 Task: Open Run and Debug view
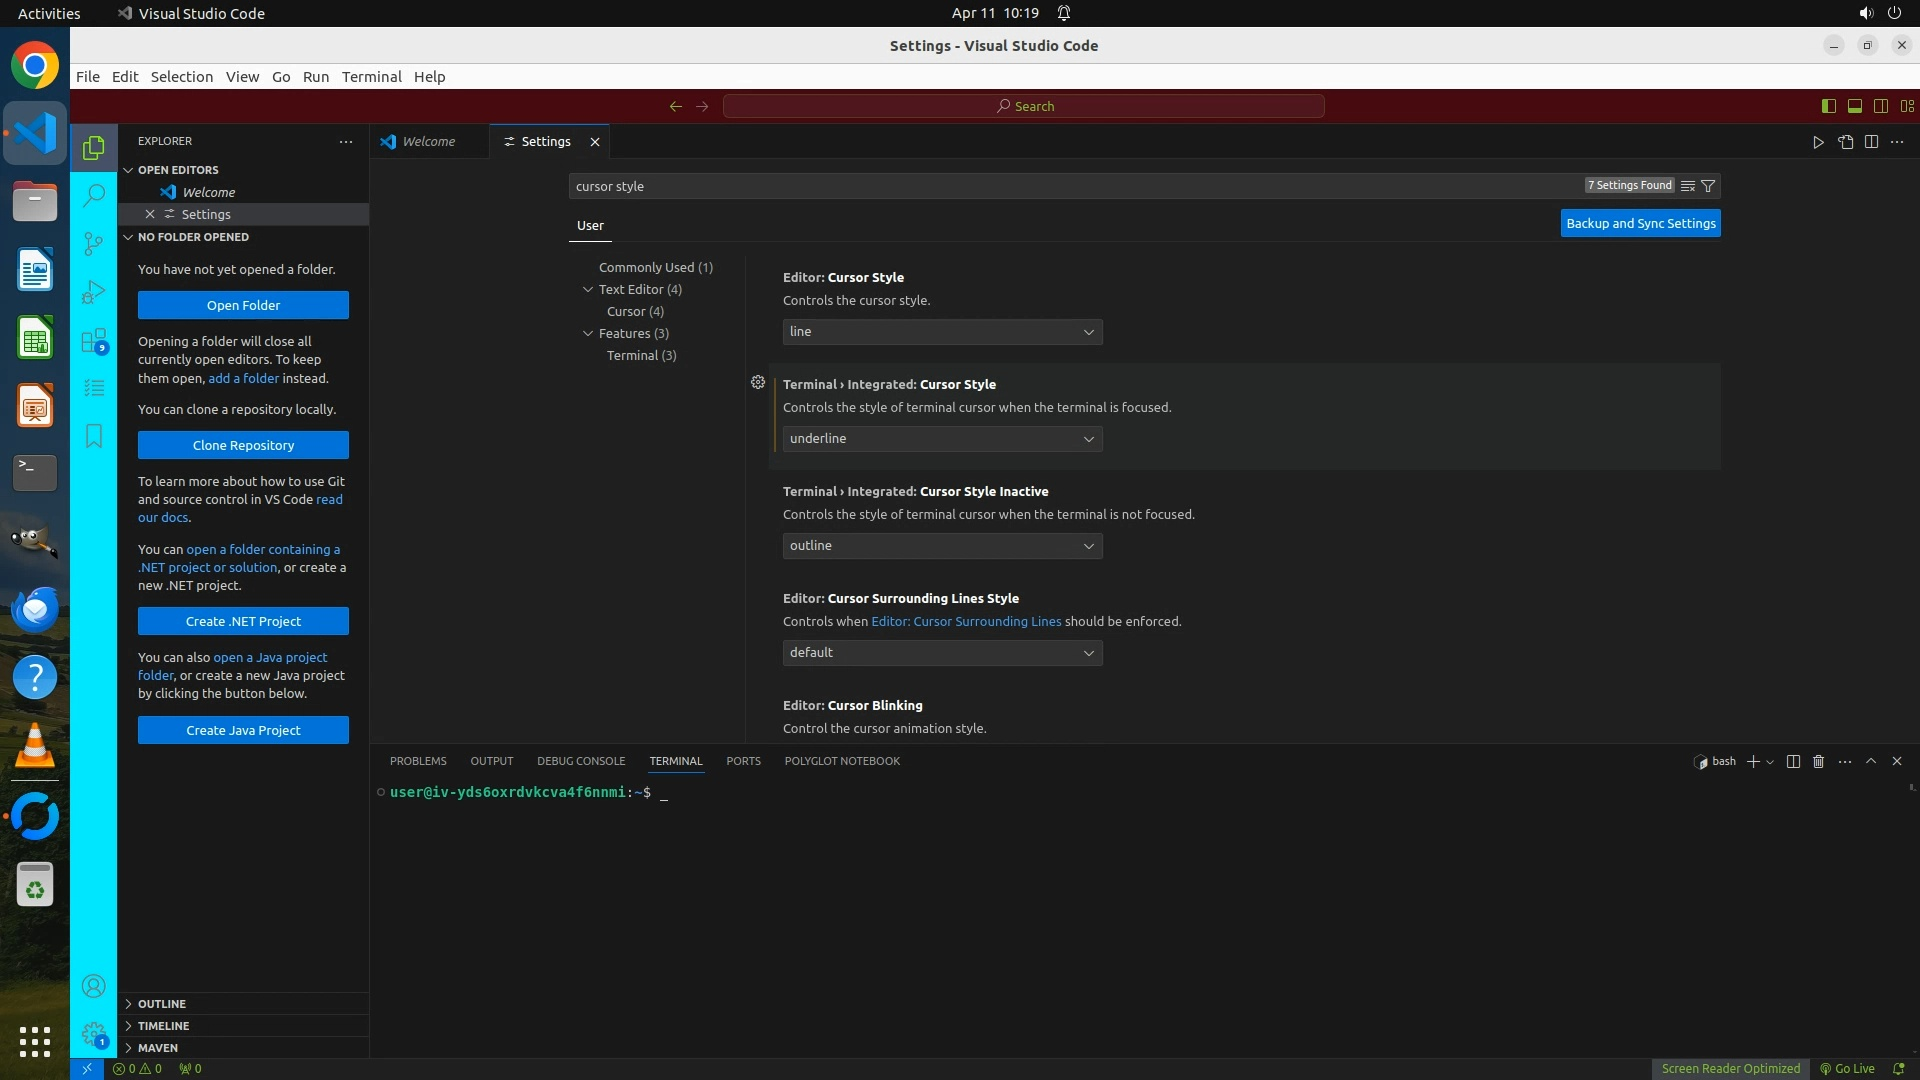pyautogui.click(x=94, y=292)
